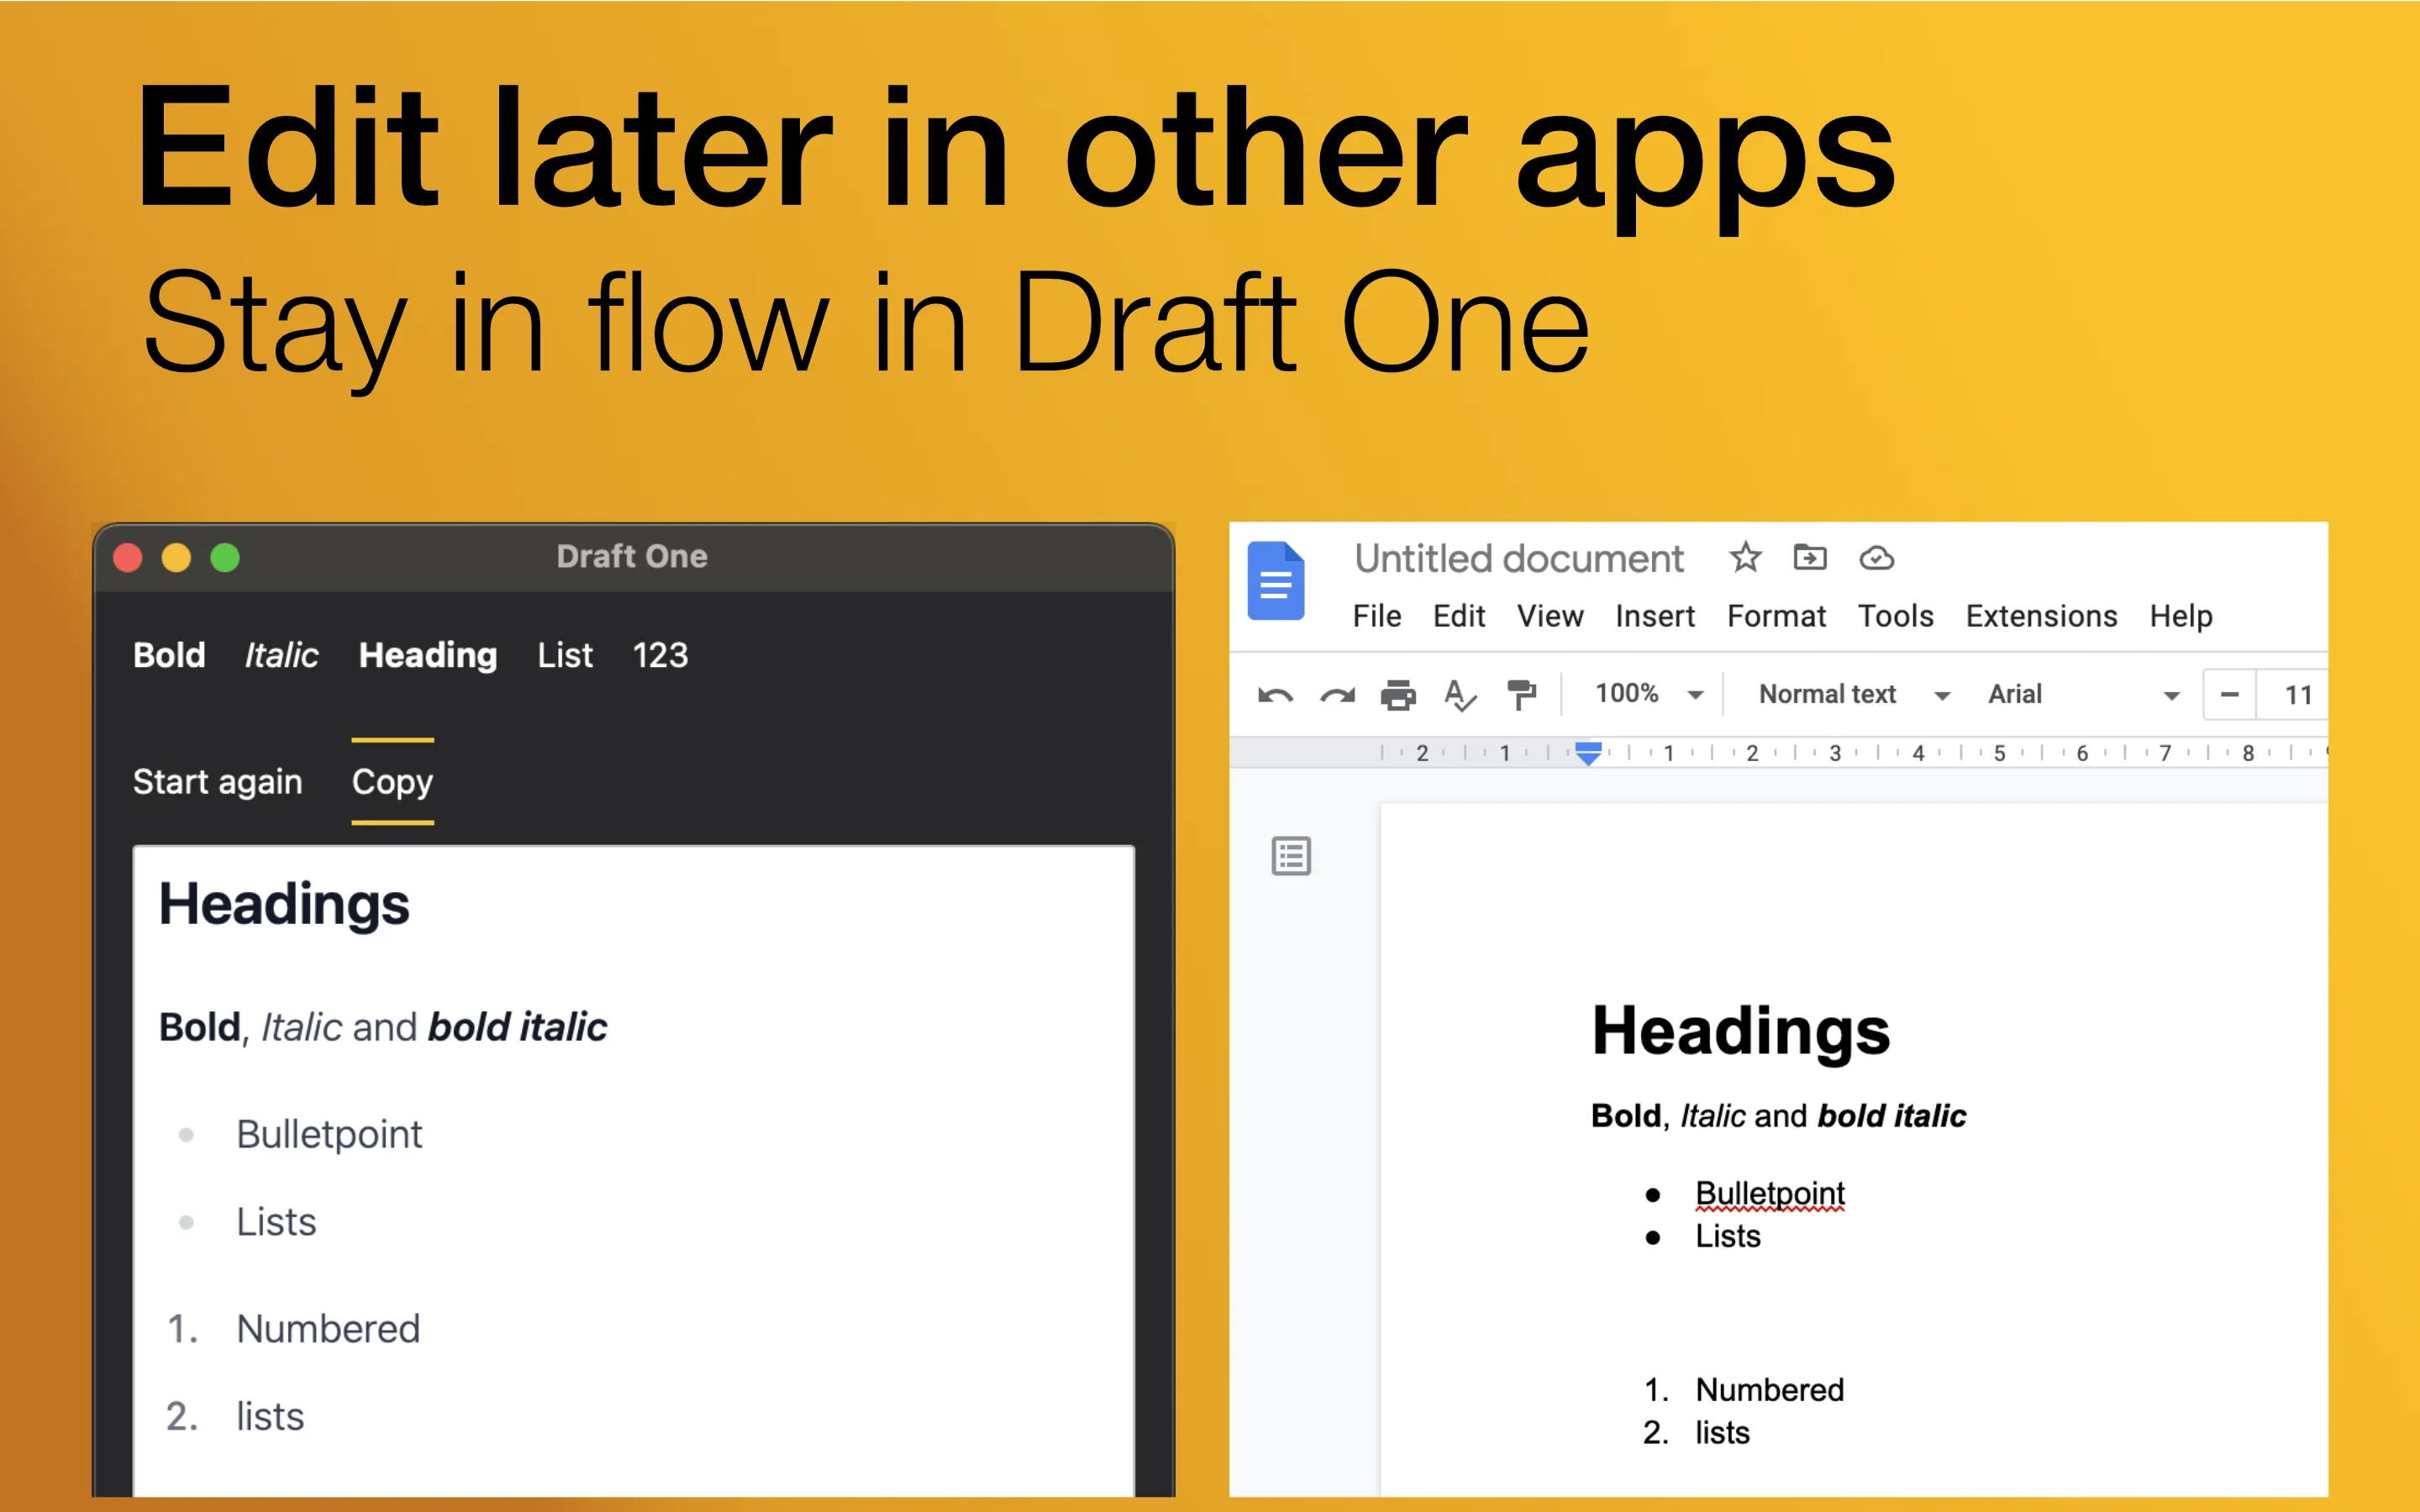Star the Untitled document
The height and width of the screenshot is (1512, 2420).
point(1745,557)
